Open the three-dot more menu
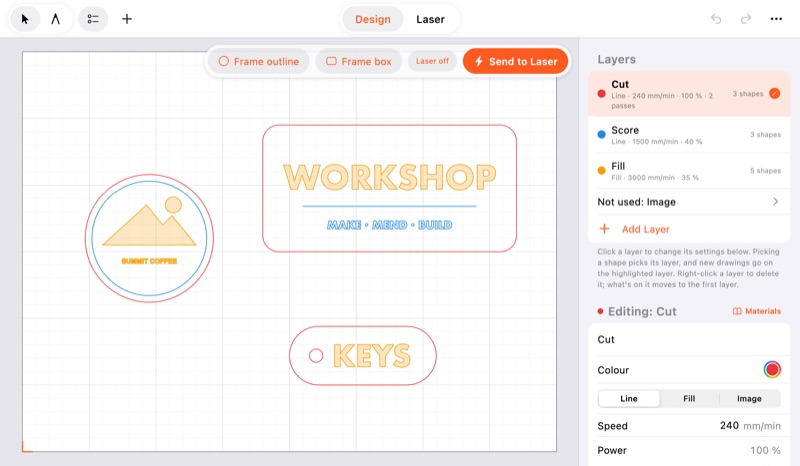Image resolution: width=800 pixels, height=466 pixels. (776, 19)
